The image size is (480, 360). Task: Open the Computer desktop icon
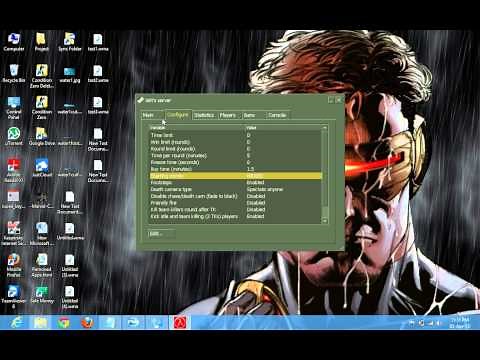tap(14, 42)
